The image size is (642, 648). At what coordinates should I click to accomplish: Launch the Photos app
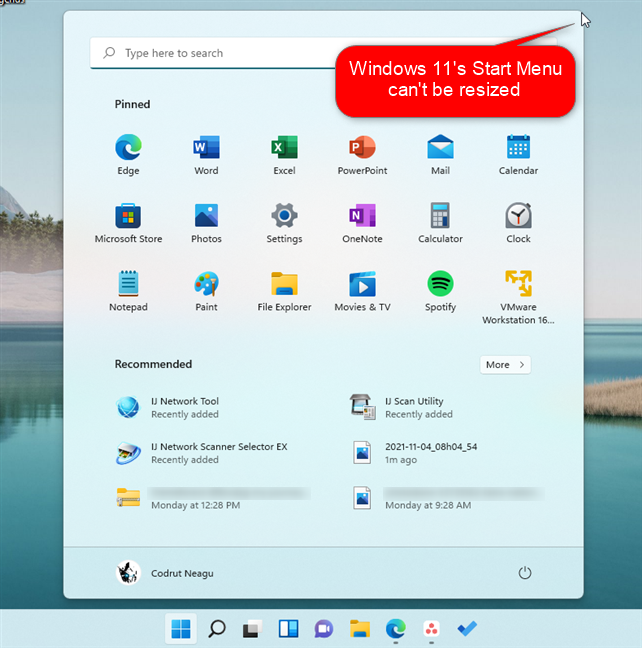coord(206,223)
